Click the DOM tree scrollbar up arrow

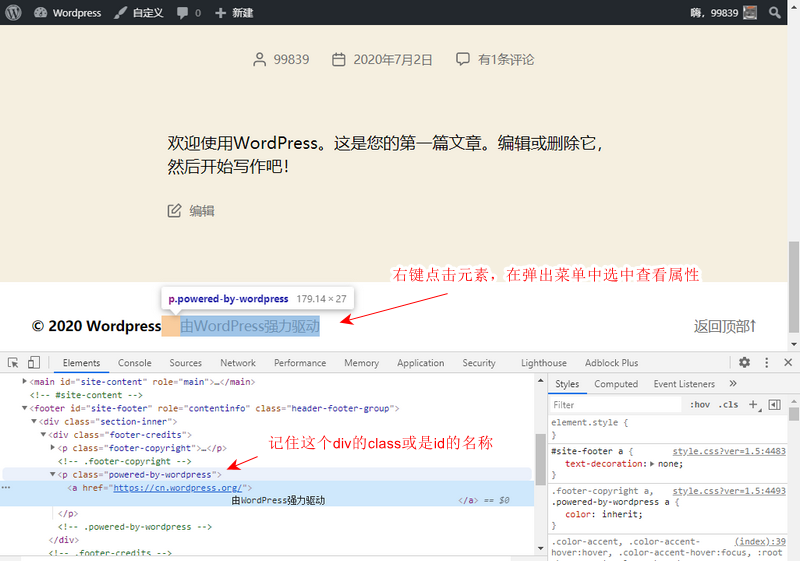(541, 380)
